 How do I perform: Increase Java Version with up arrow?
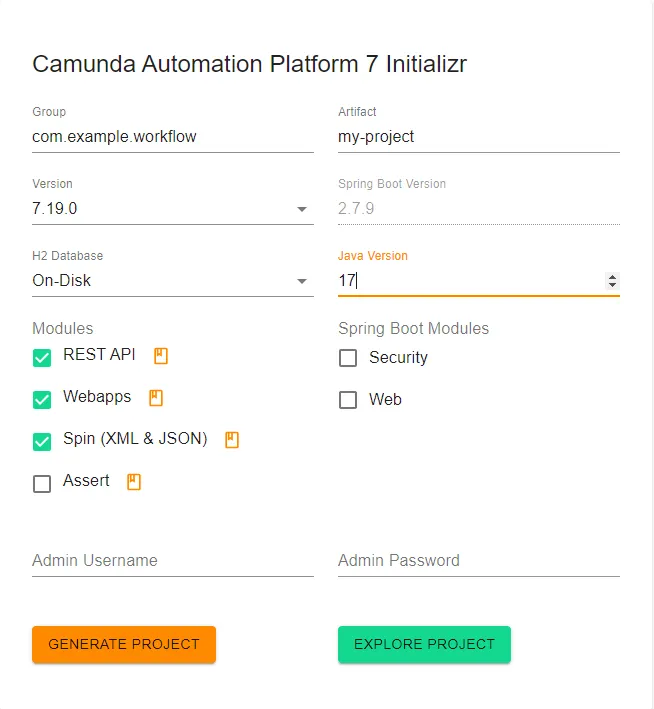coord(612,277)
